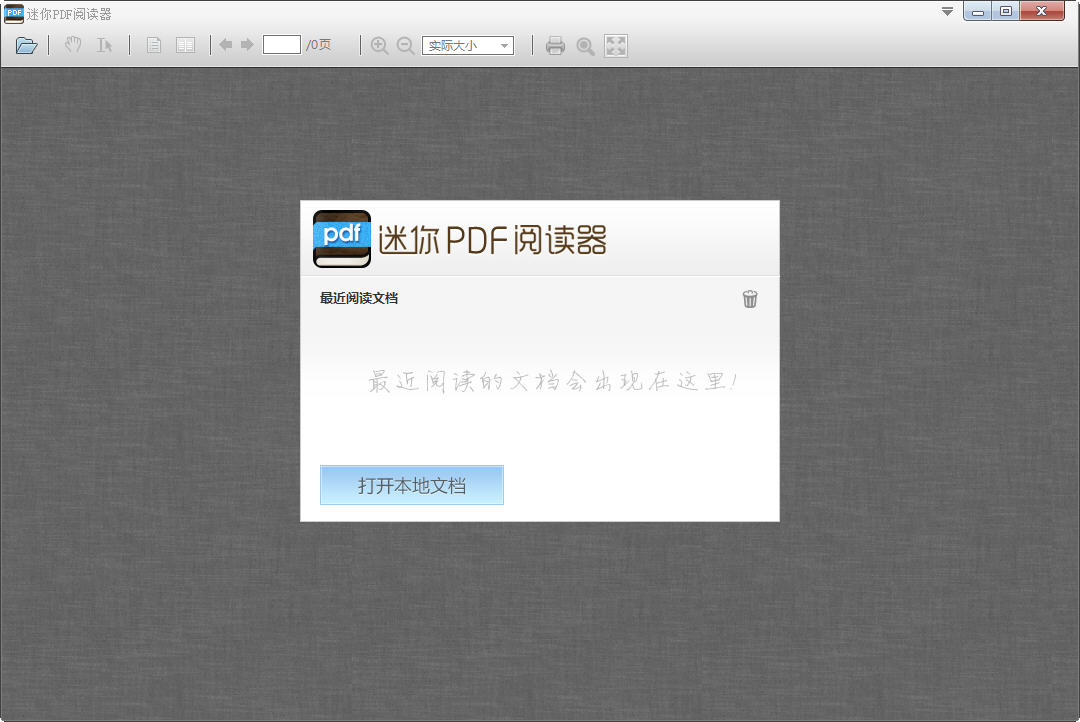Image resolution: width=1080 pixels, height=722 pixels.
Task: Click the PDF logo in the welcome panel
Action: [342, 238]
